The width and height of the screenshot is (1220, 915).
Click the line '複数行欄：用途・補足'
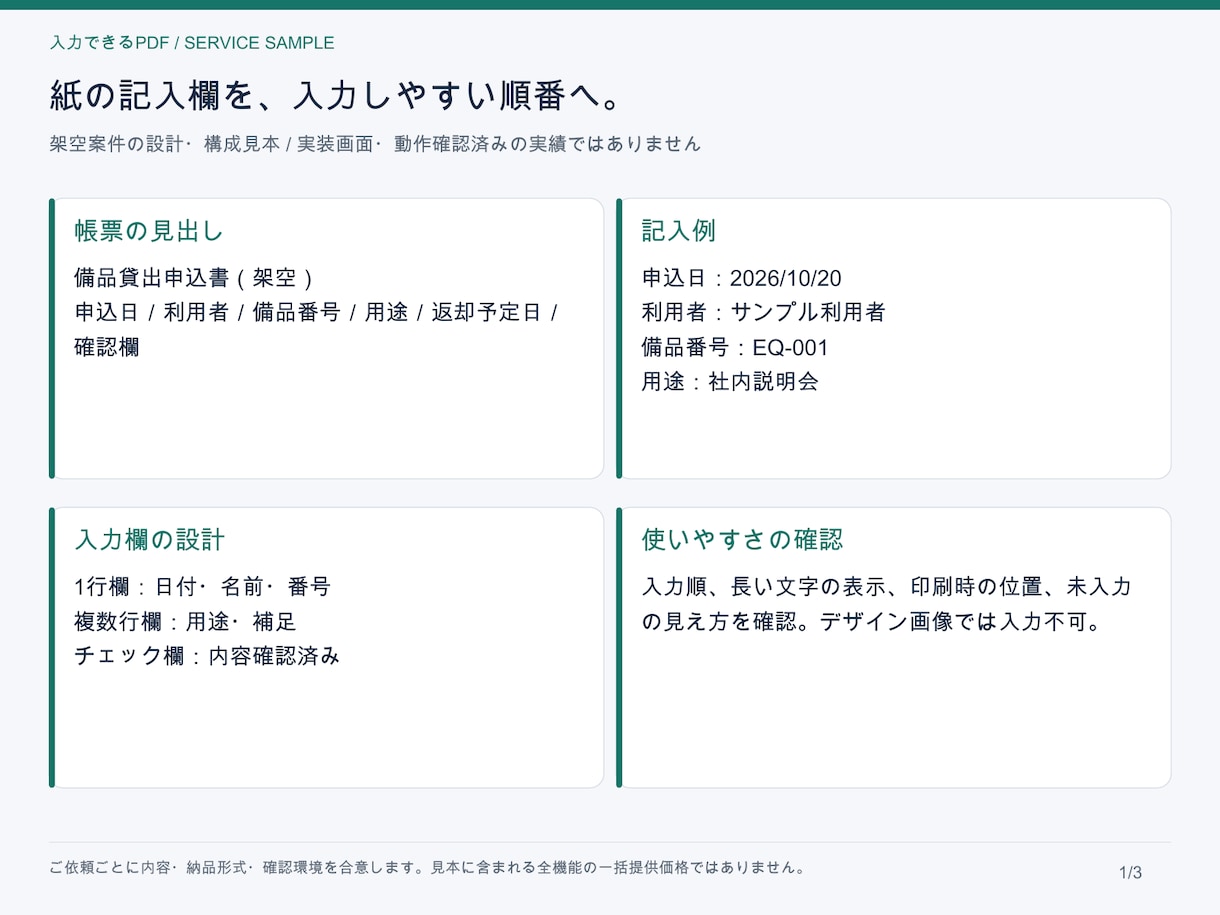tap(185, 622)
